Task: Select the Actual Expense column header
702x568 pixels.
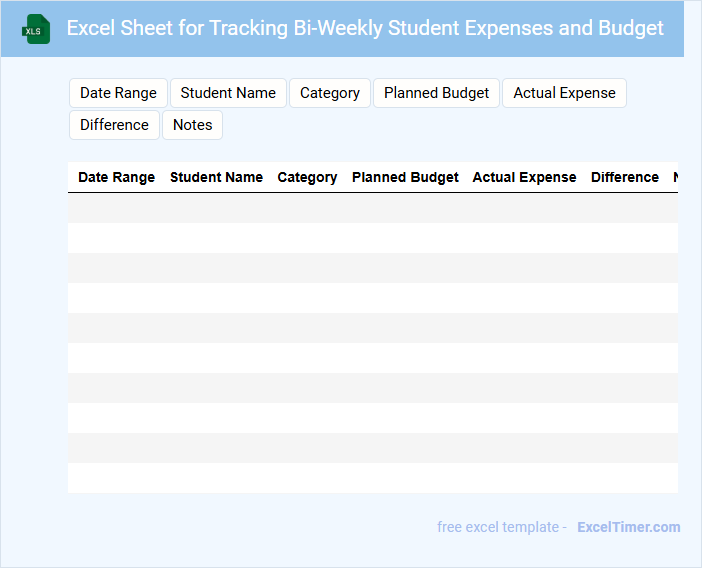Action: (x=524, y=177)
